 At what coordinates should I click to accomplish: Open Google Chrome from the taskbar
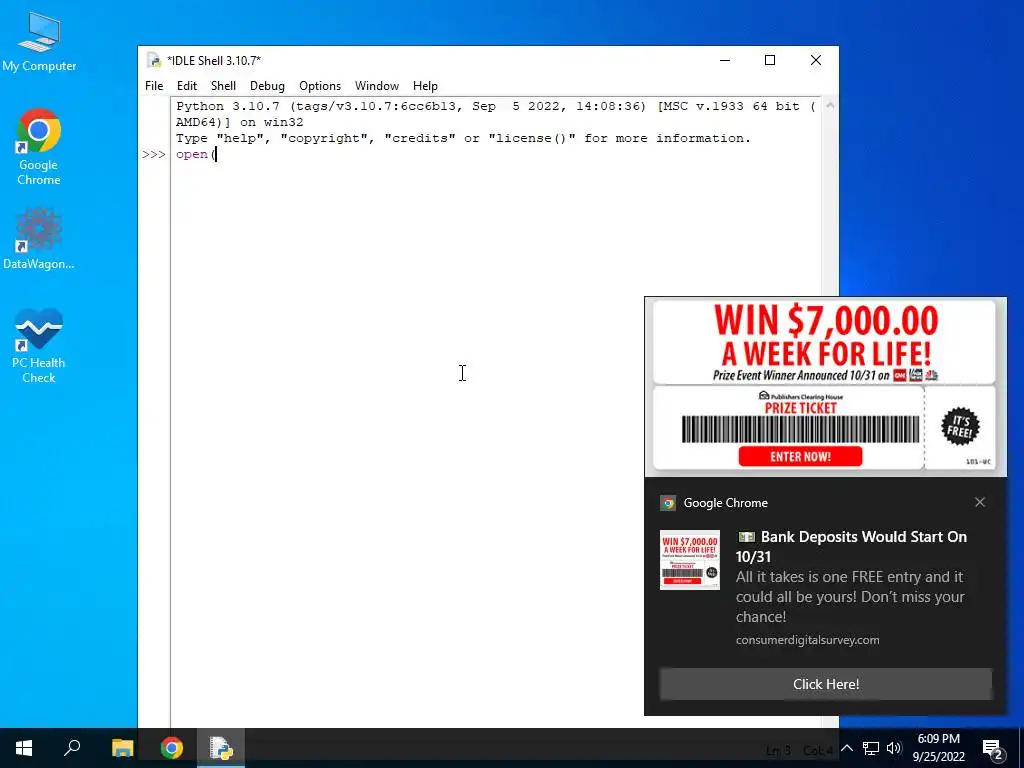click(172, 748)
